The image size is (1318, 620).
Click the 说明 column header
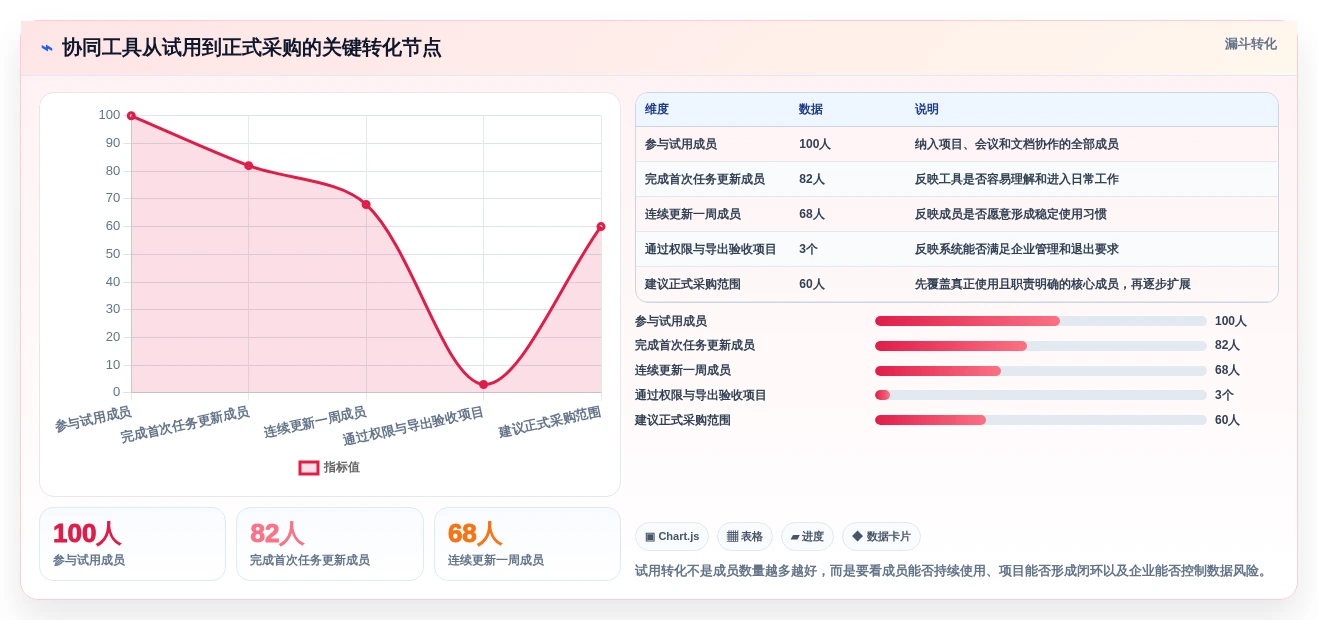pyautogui.click(x=927, y=110)
